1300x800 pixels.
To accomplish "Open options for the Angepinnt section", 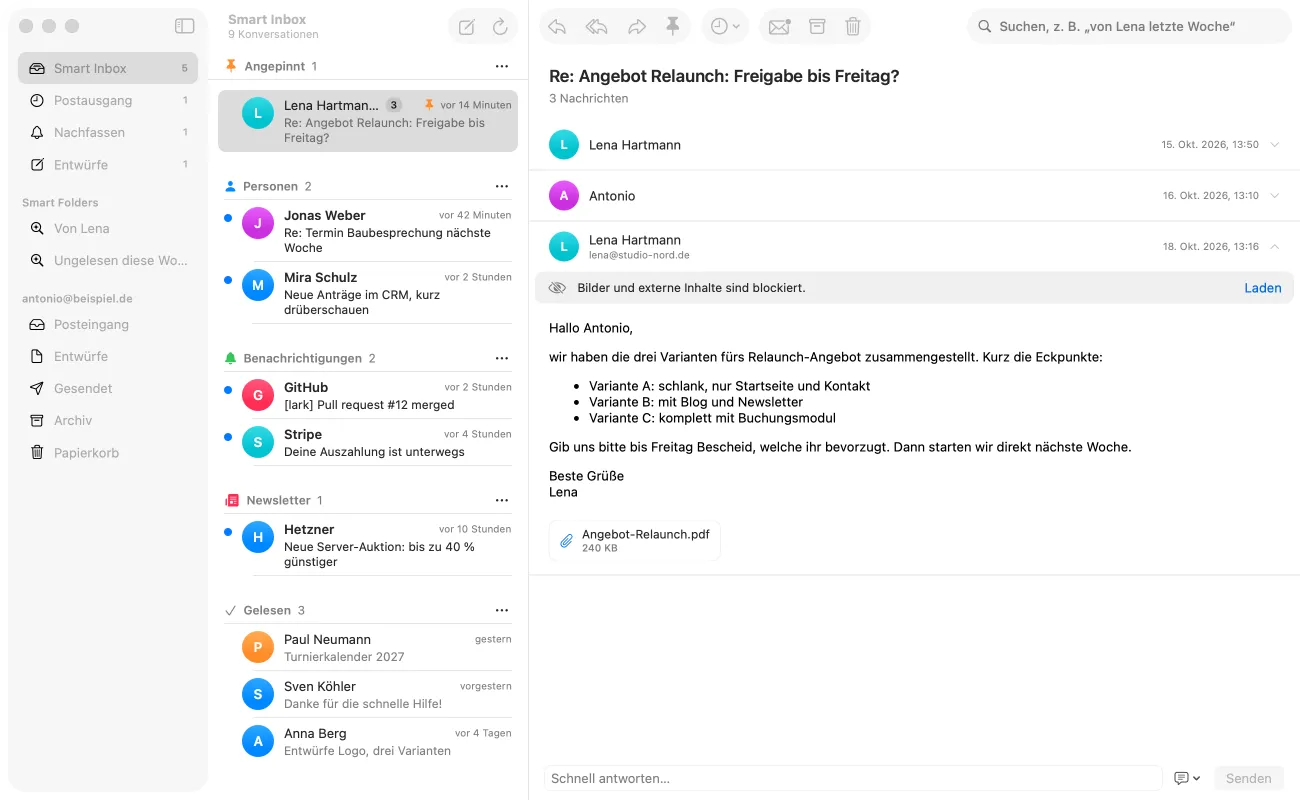I will point(502,66).
